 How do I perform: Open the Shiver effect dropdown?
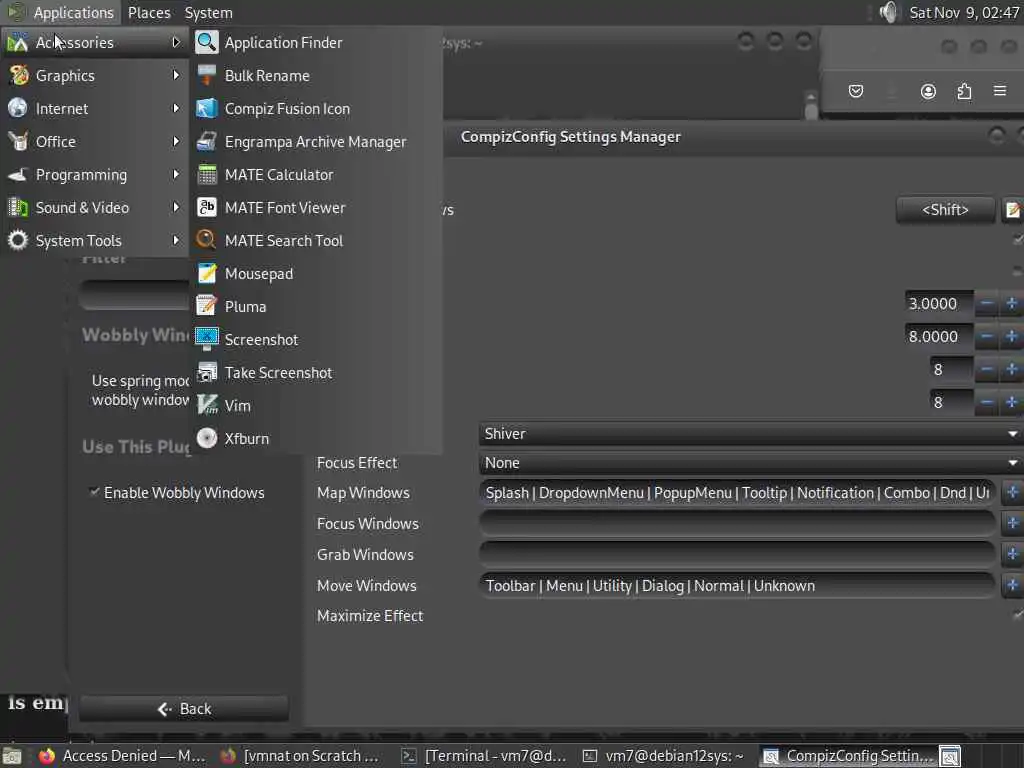pos(751,434)
